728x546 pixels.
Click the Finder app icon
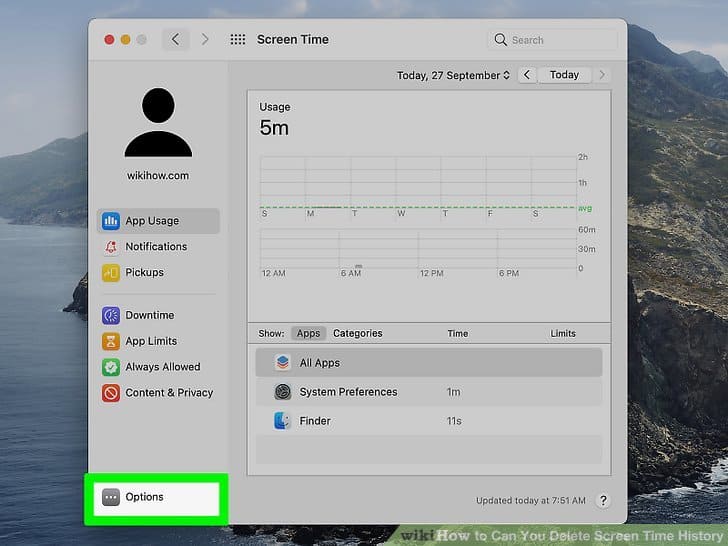[282, 421]
